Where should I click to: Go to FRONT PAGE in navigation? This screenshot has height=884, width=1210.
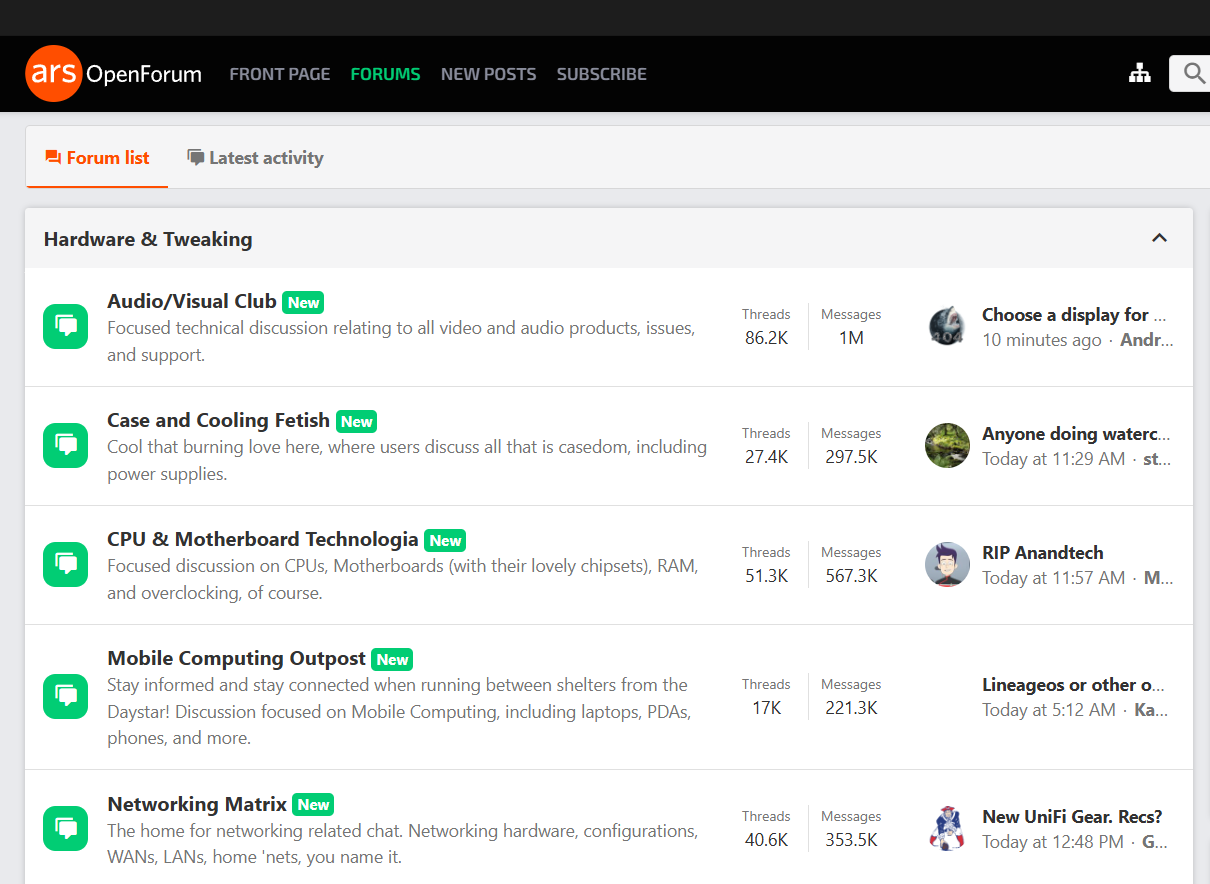(280, 74)
